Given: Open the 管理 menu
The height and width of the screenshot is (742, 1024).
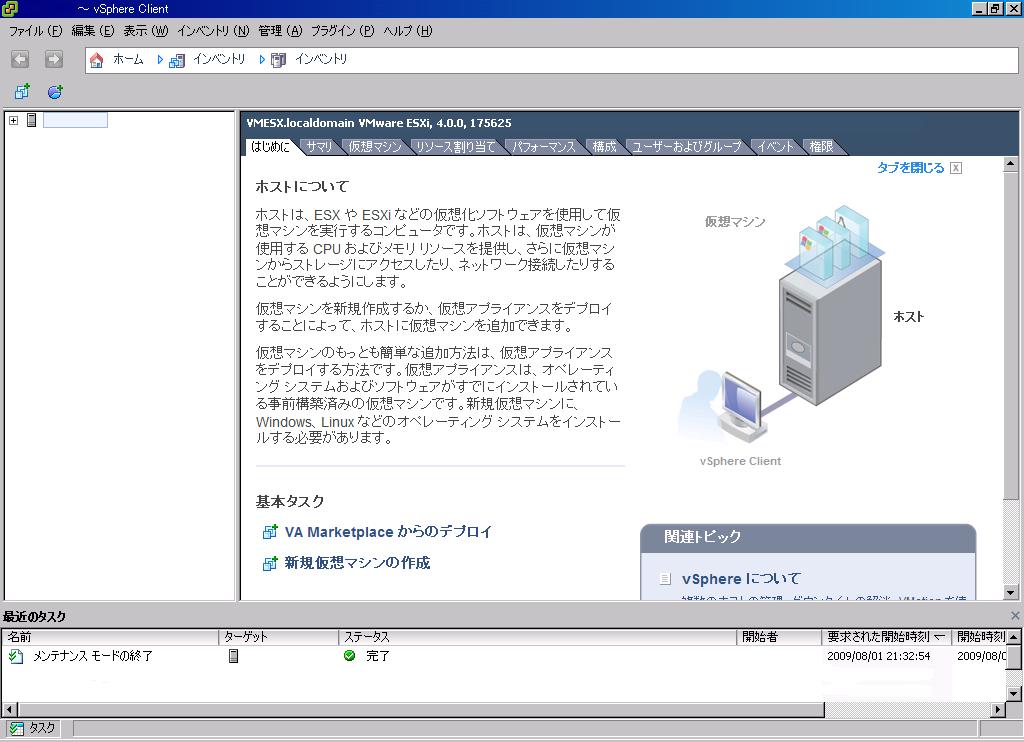Looking at the screenshot, I should click(280, 31).
